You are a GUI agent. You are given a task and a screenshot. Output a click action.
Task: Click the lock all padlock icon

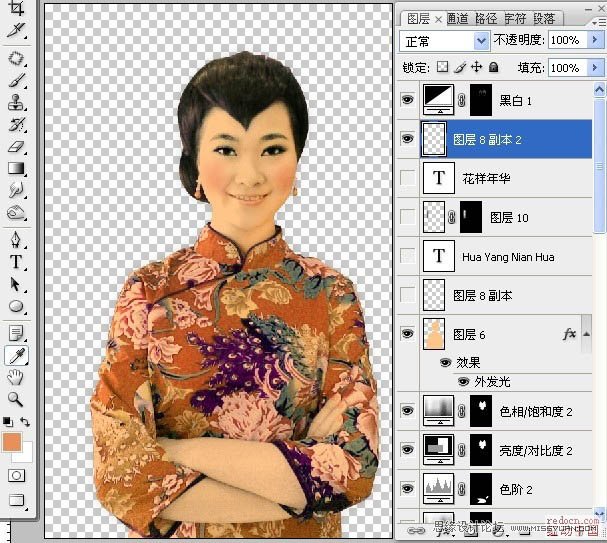493,67
